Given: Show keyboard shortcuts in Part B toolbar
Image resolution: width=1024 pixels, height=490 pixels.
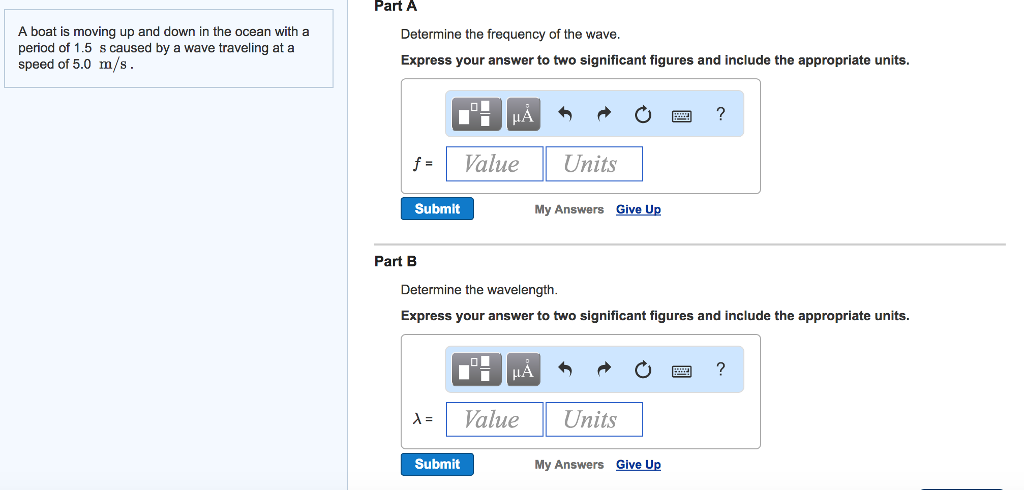Looking at the screenshot, I should (x=682, y=372).
